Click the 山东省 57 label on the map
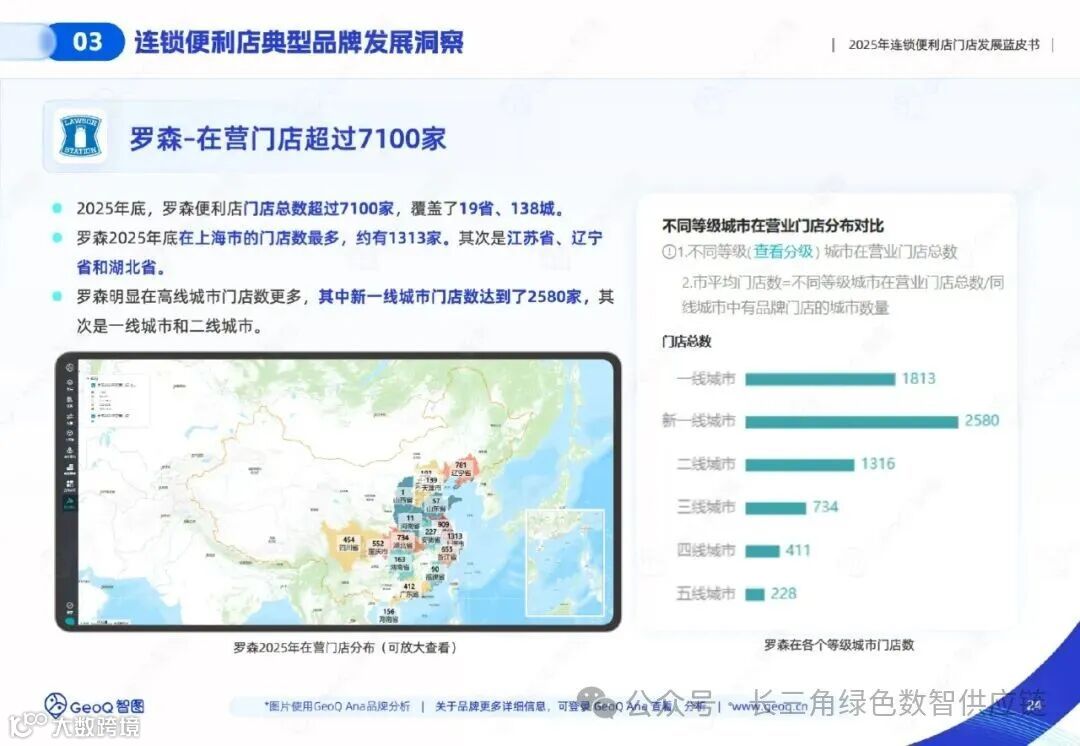This screenshot has height=746, width=1080. click(436, 504)
